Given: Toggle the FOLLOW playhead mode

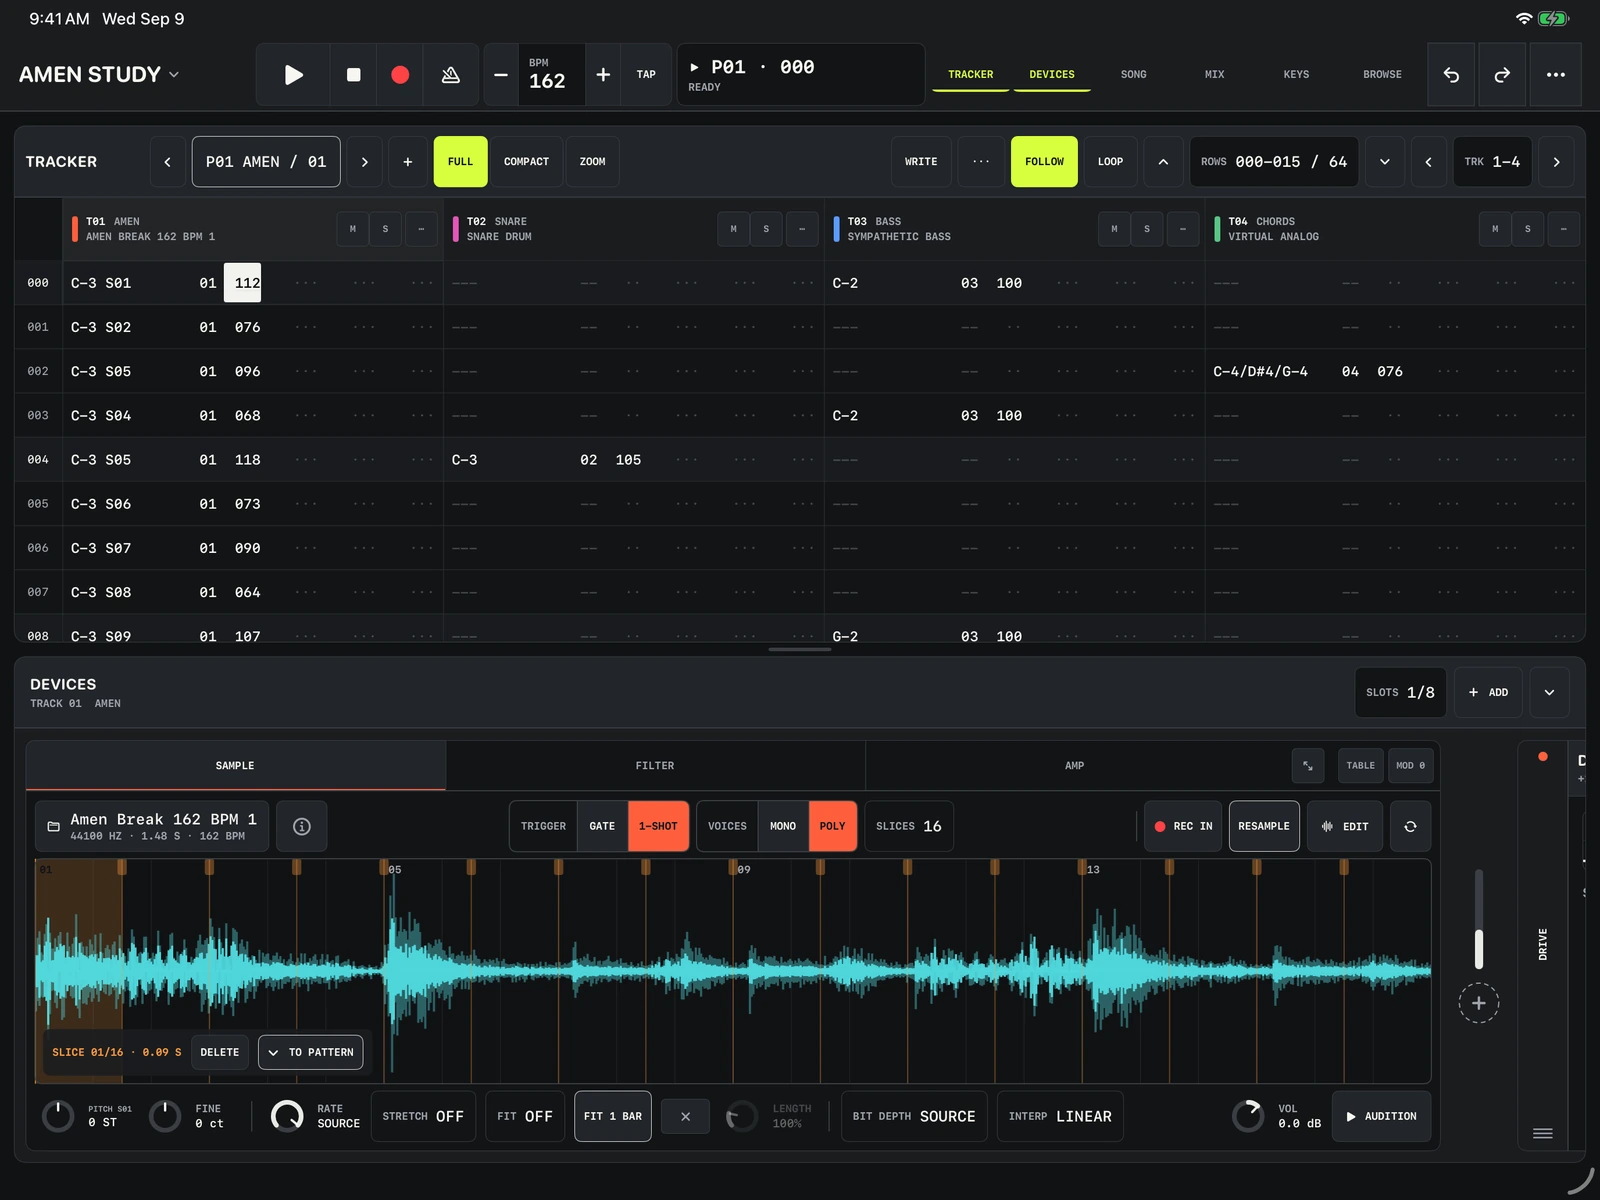Looking at the screenshot, I should tap(1044, 162).
